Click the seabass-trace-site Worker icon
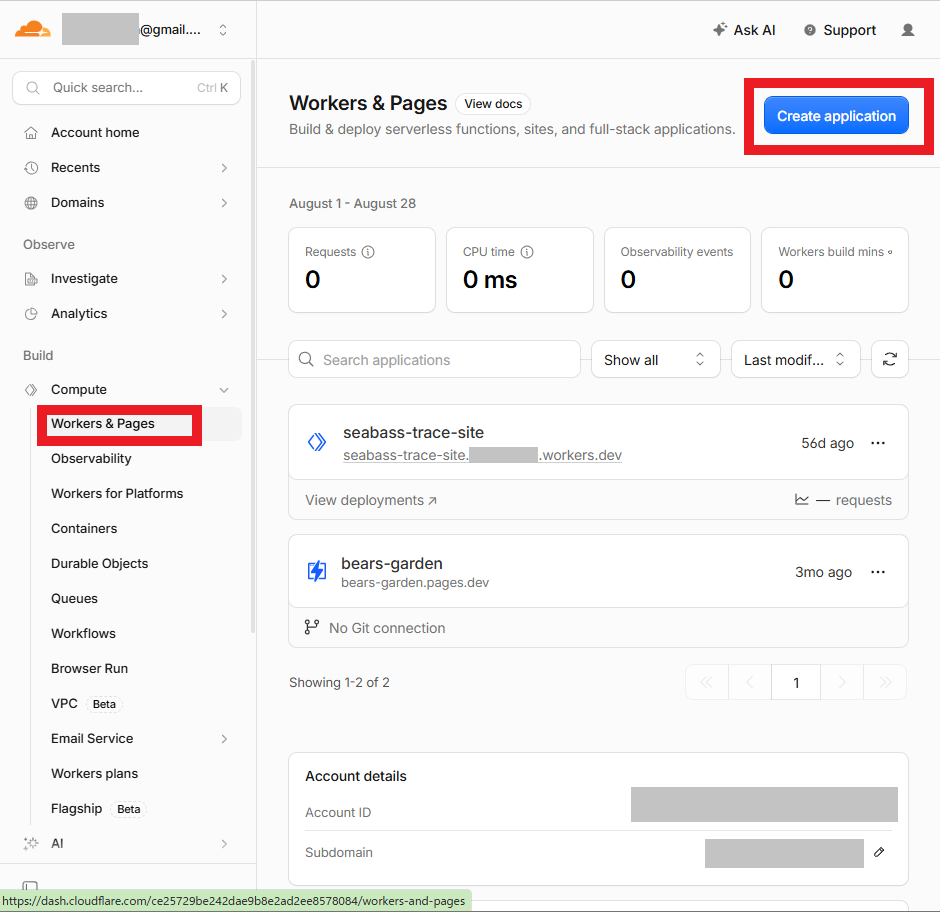940x912 pixels. click(x=317, y=443)
